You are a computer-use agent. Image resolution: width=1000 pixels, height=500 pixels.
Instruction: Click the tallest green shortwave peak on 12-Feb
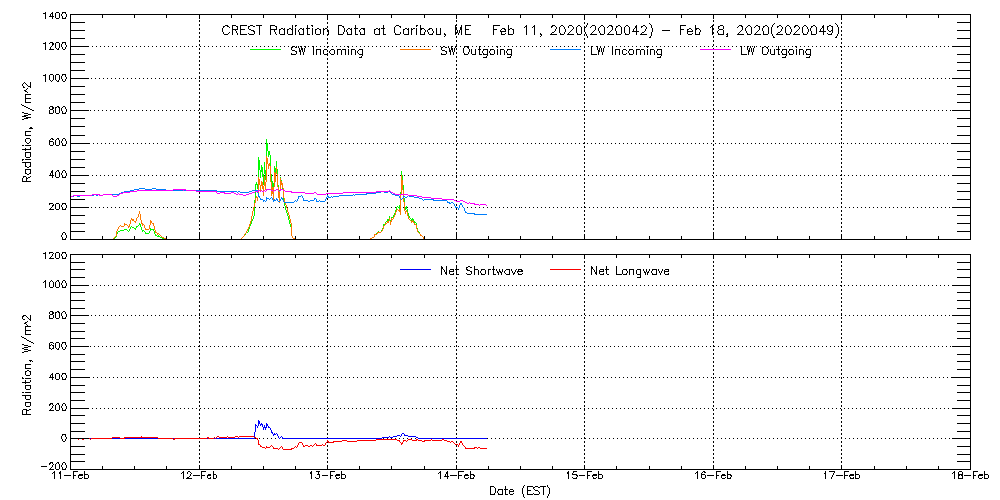pos(266,142)
